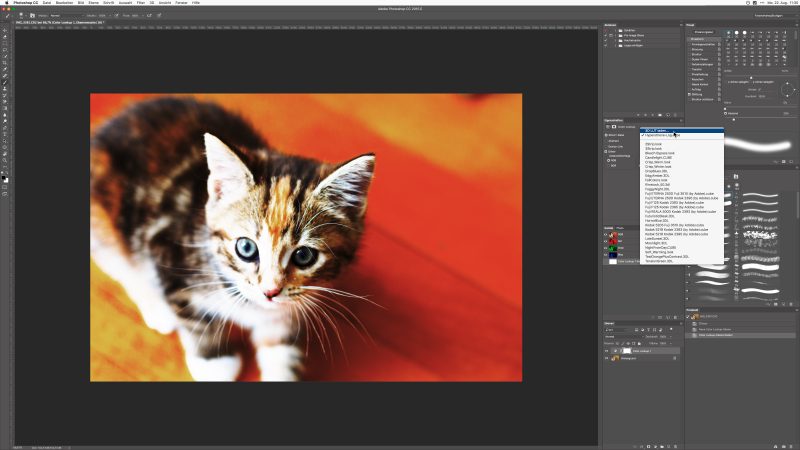Toggle the Dither checkbox
Screen dimensions: 800x450
pyautogui.click(x=606, y=152)
